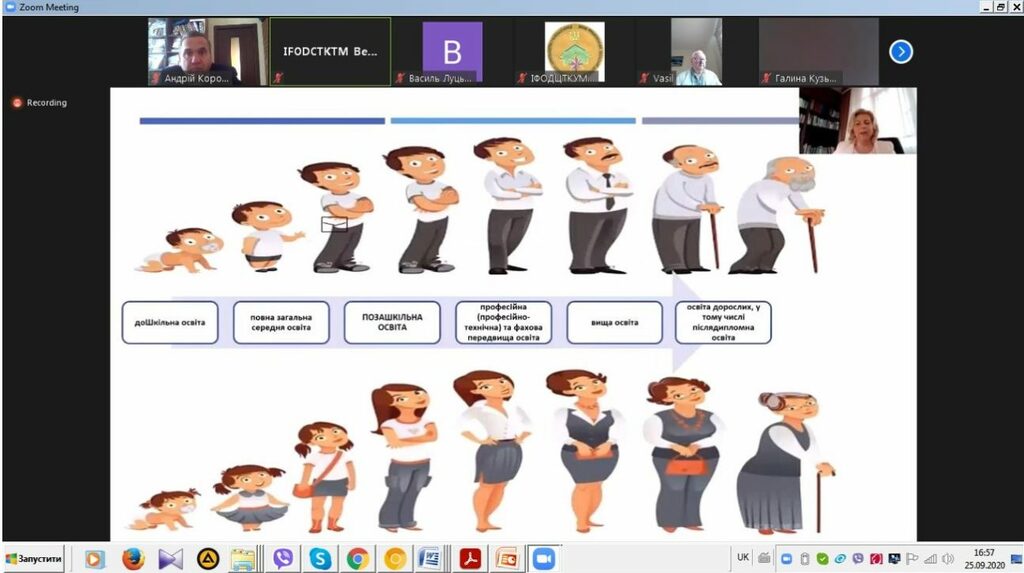1024x573 pixels.
Task: Click the Zoom app taskbar icon
Action: pyautogui.click(x=543, y=559)
